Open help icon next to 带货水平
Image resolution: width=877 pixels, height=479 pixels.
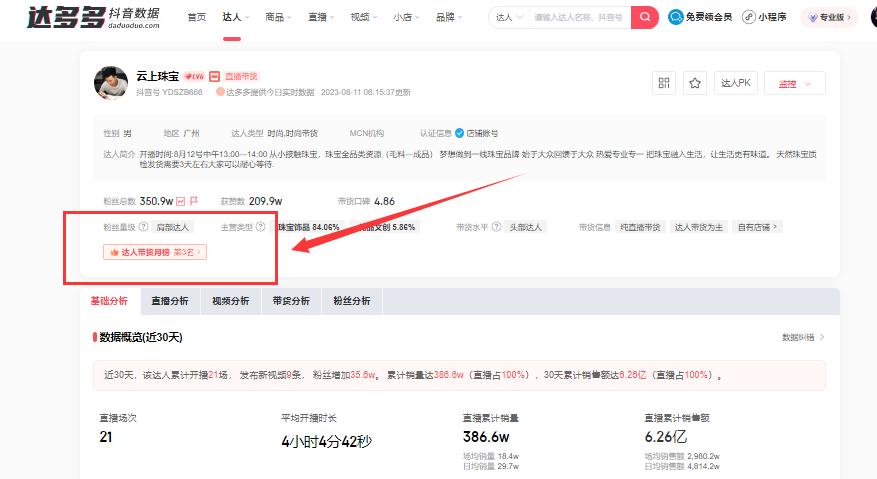pos(496,227)
